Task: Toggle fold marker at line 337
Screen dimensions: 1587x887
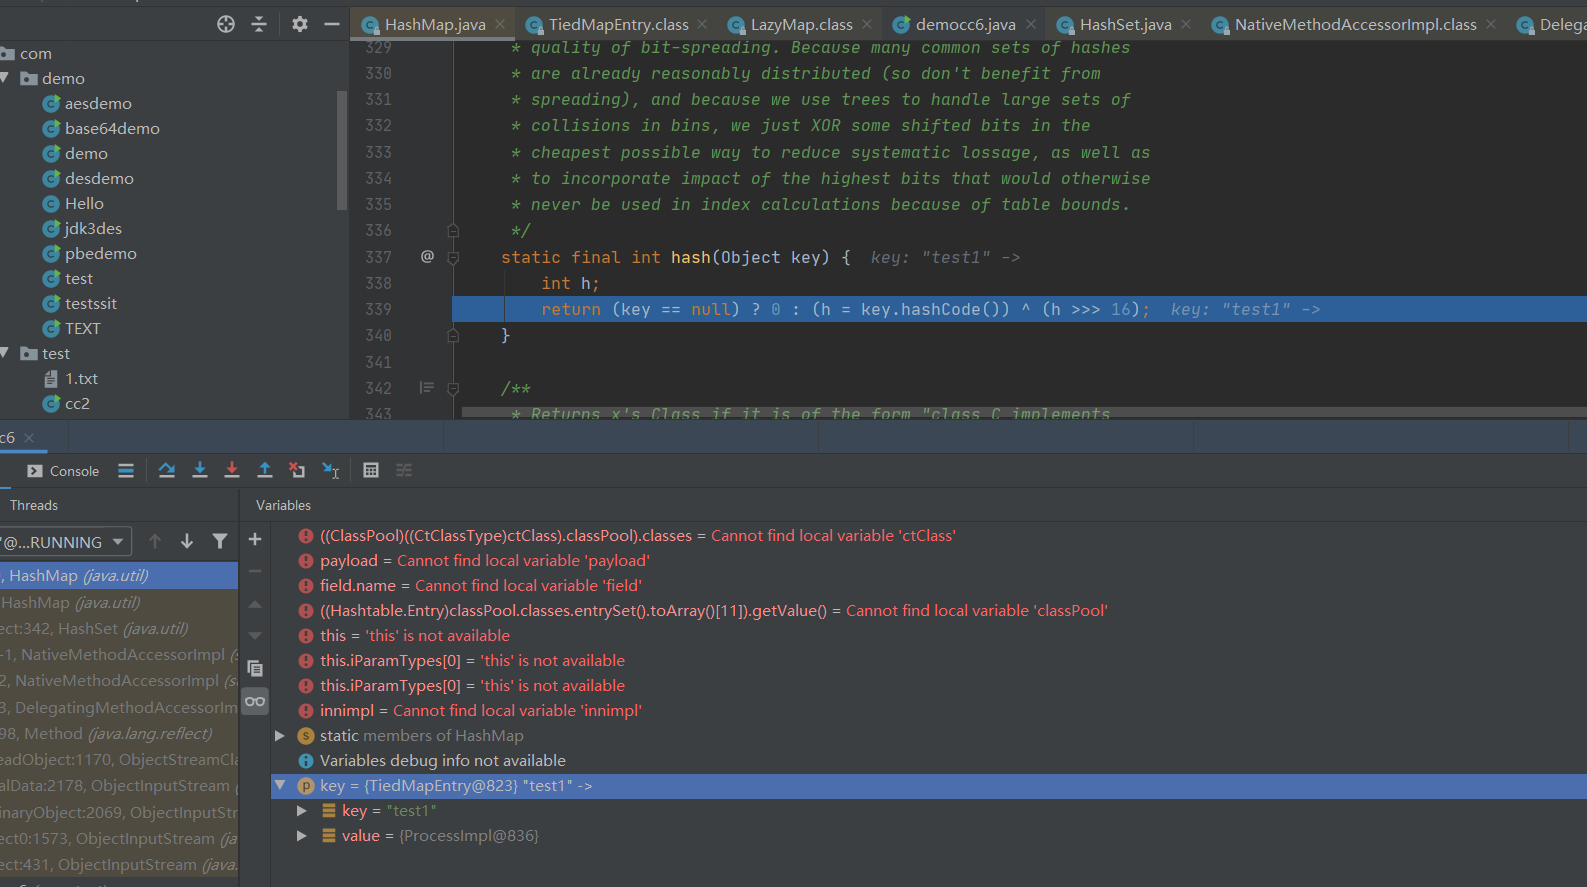Action: 453,257
